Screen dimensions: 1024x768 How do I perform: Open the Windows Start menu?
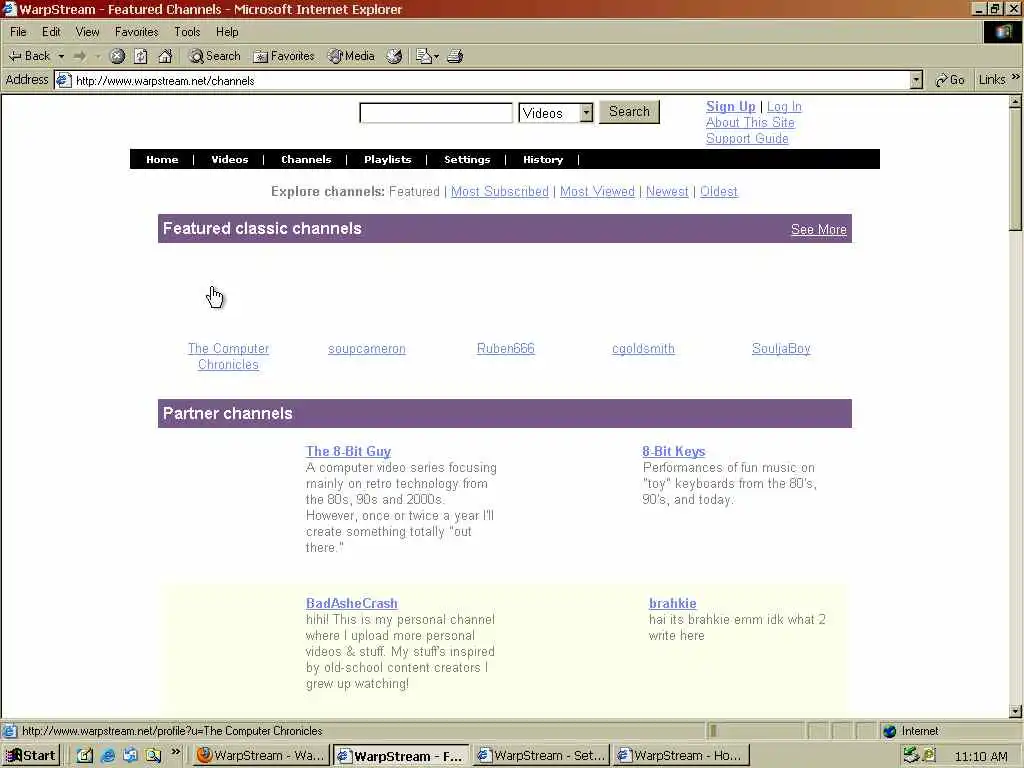coord(31,756)
